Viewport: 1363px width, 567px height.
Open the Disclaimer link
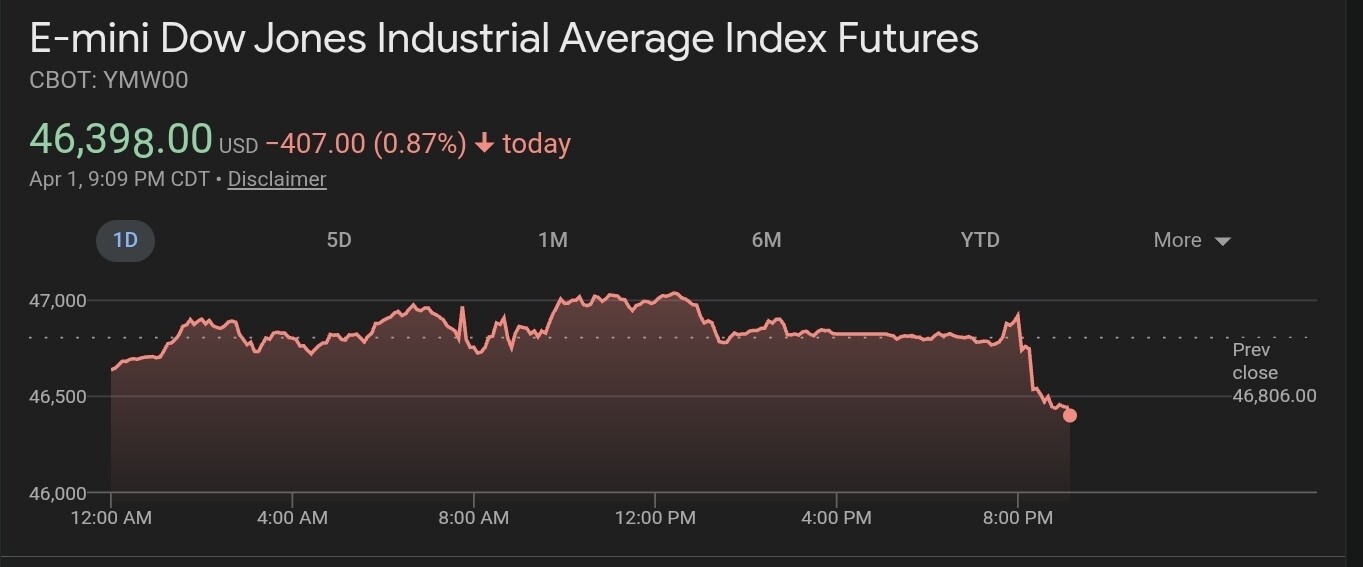(277, 180)
